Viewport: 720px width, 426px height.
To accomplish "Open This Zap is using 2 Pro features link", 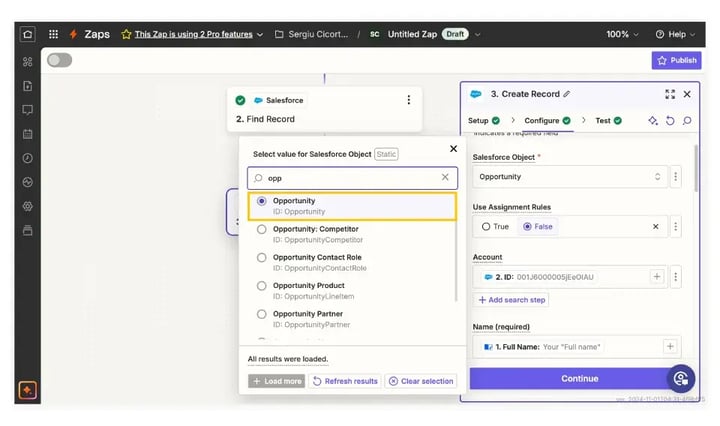I will coord(193,34).
